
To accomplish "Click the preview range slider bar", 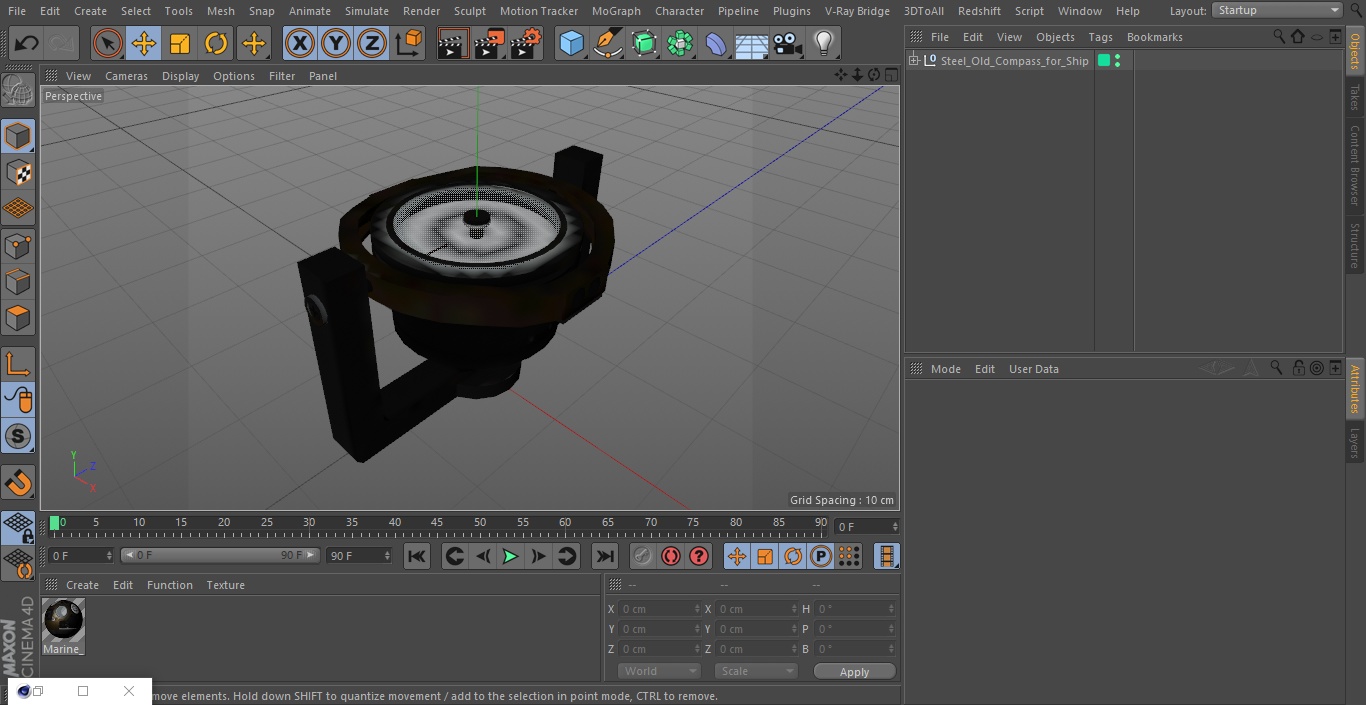I will (x=220, y=555).
